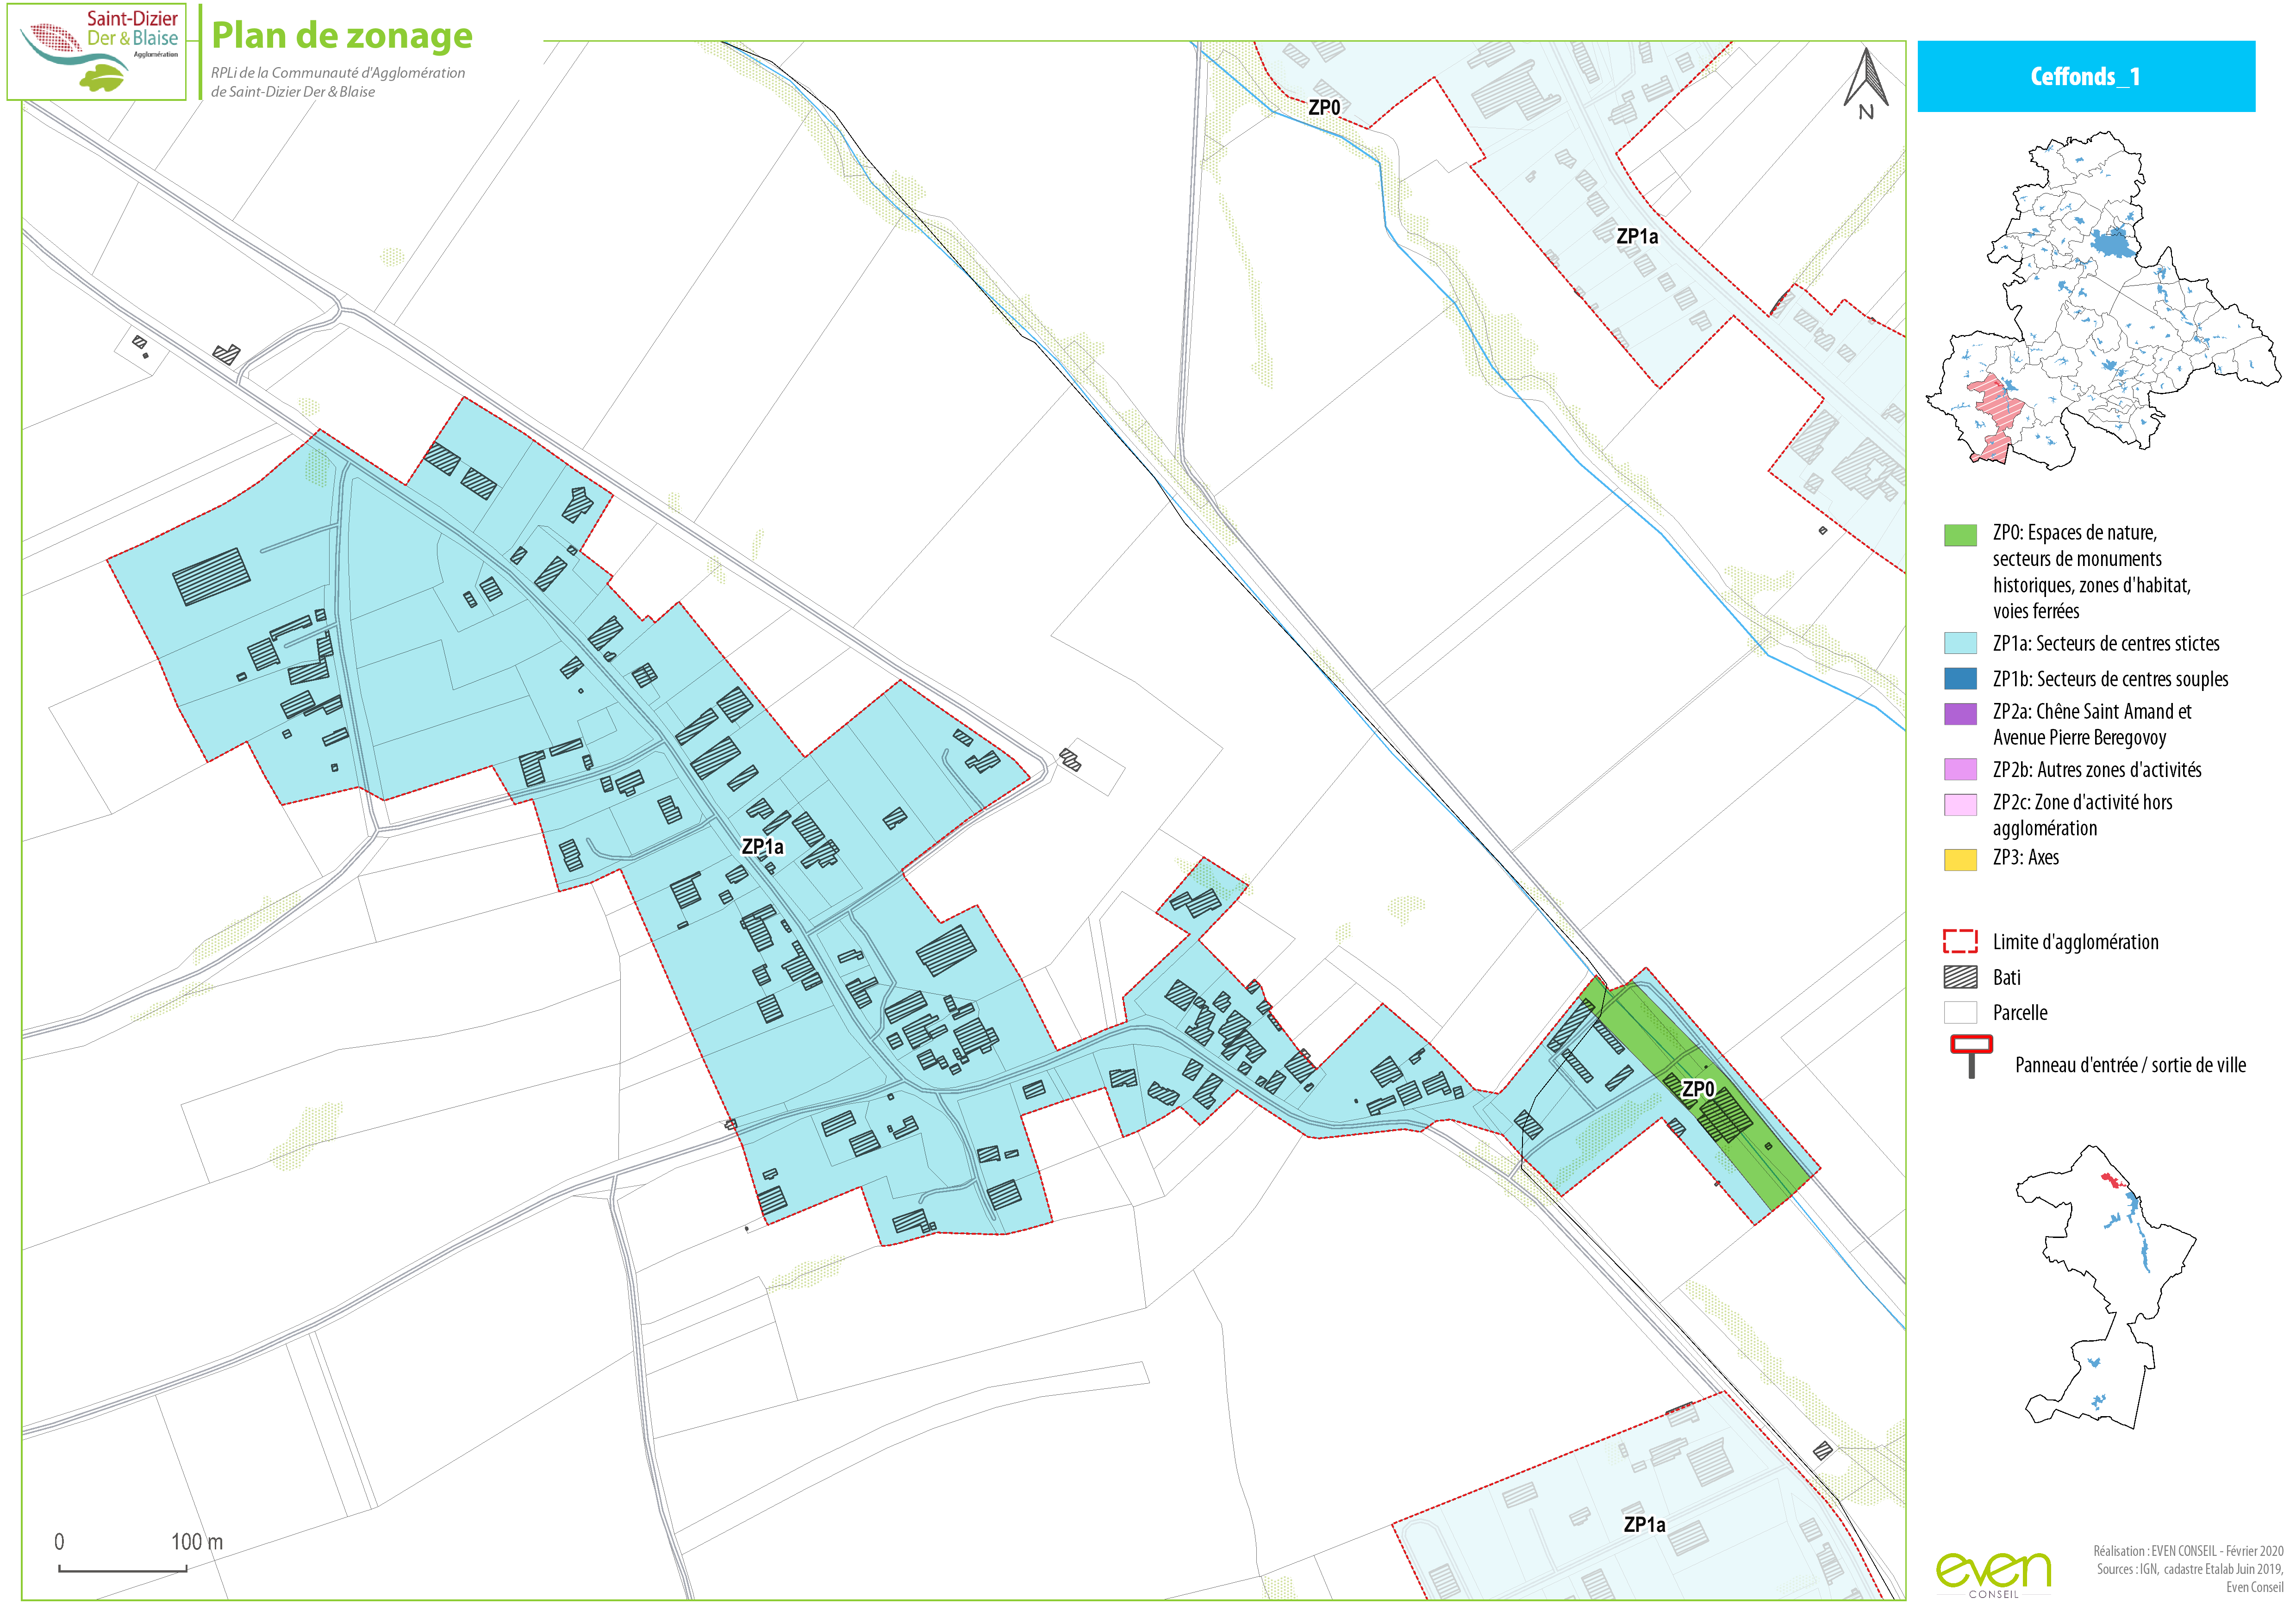Click the Plan de zonage heading
The height and width of the screenshot is (1623, 2296).
tap(342, 35)
